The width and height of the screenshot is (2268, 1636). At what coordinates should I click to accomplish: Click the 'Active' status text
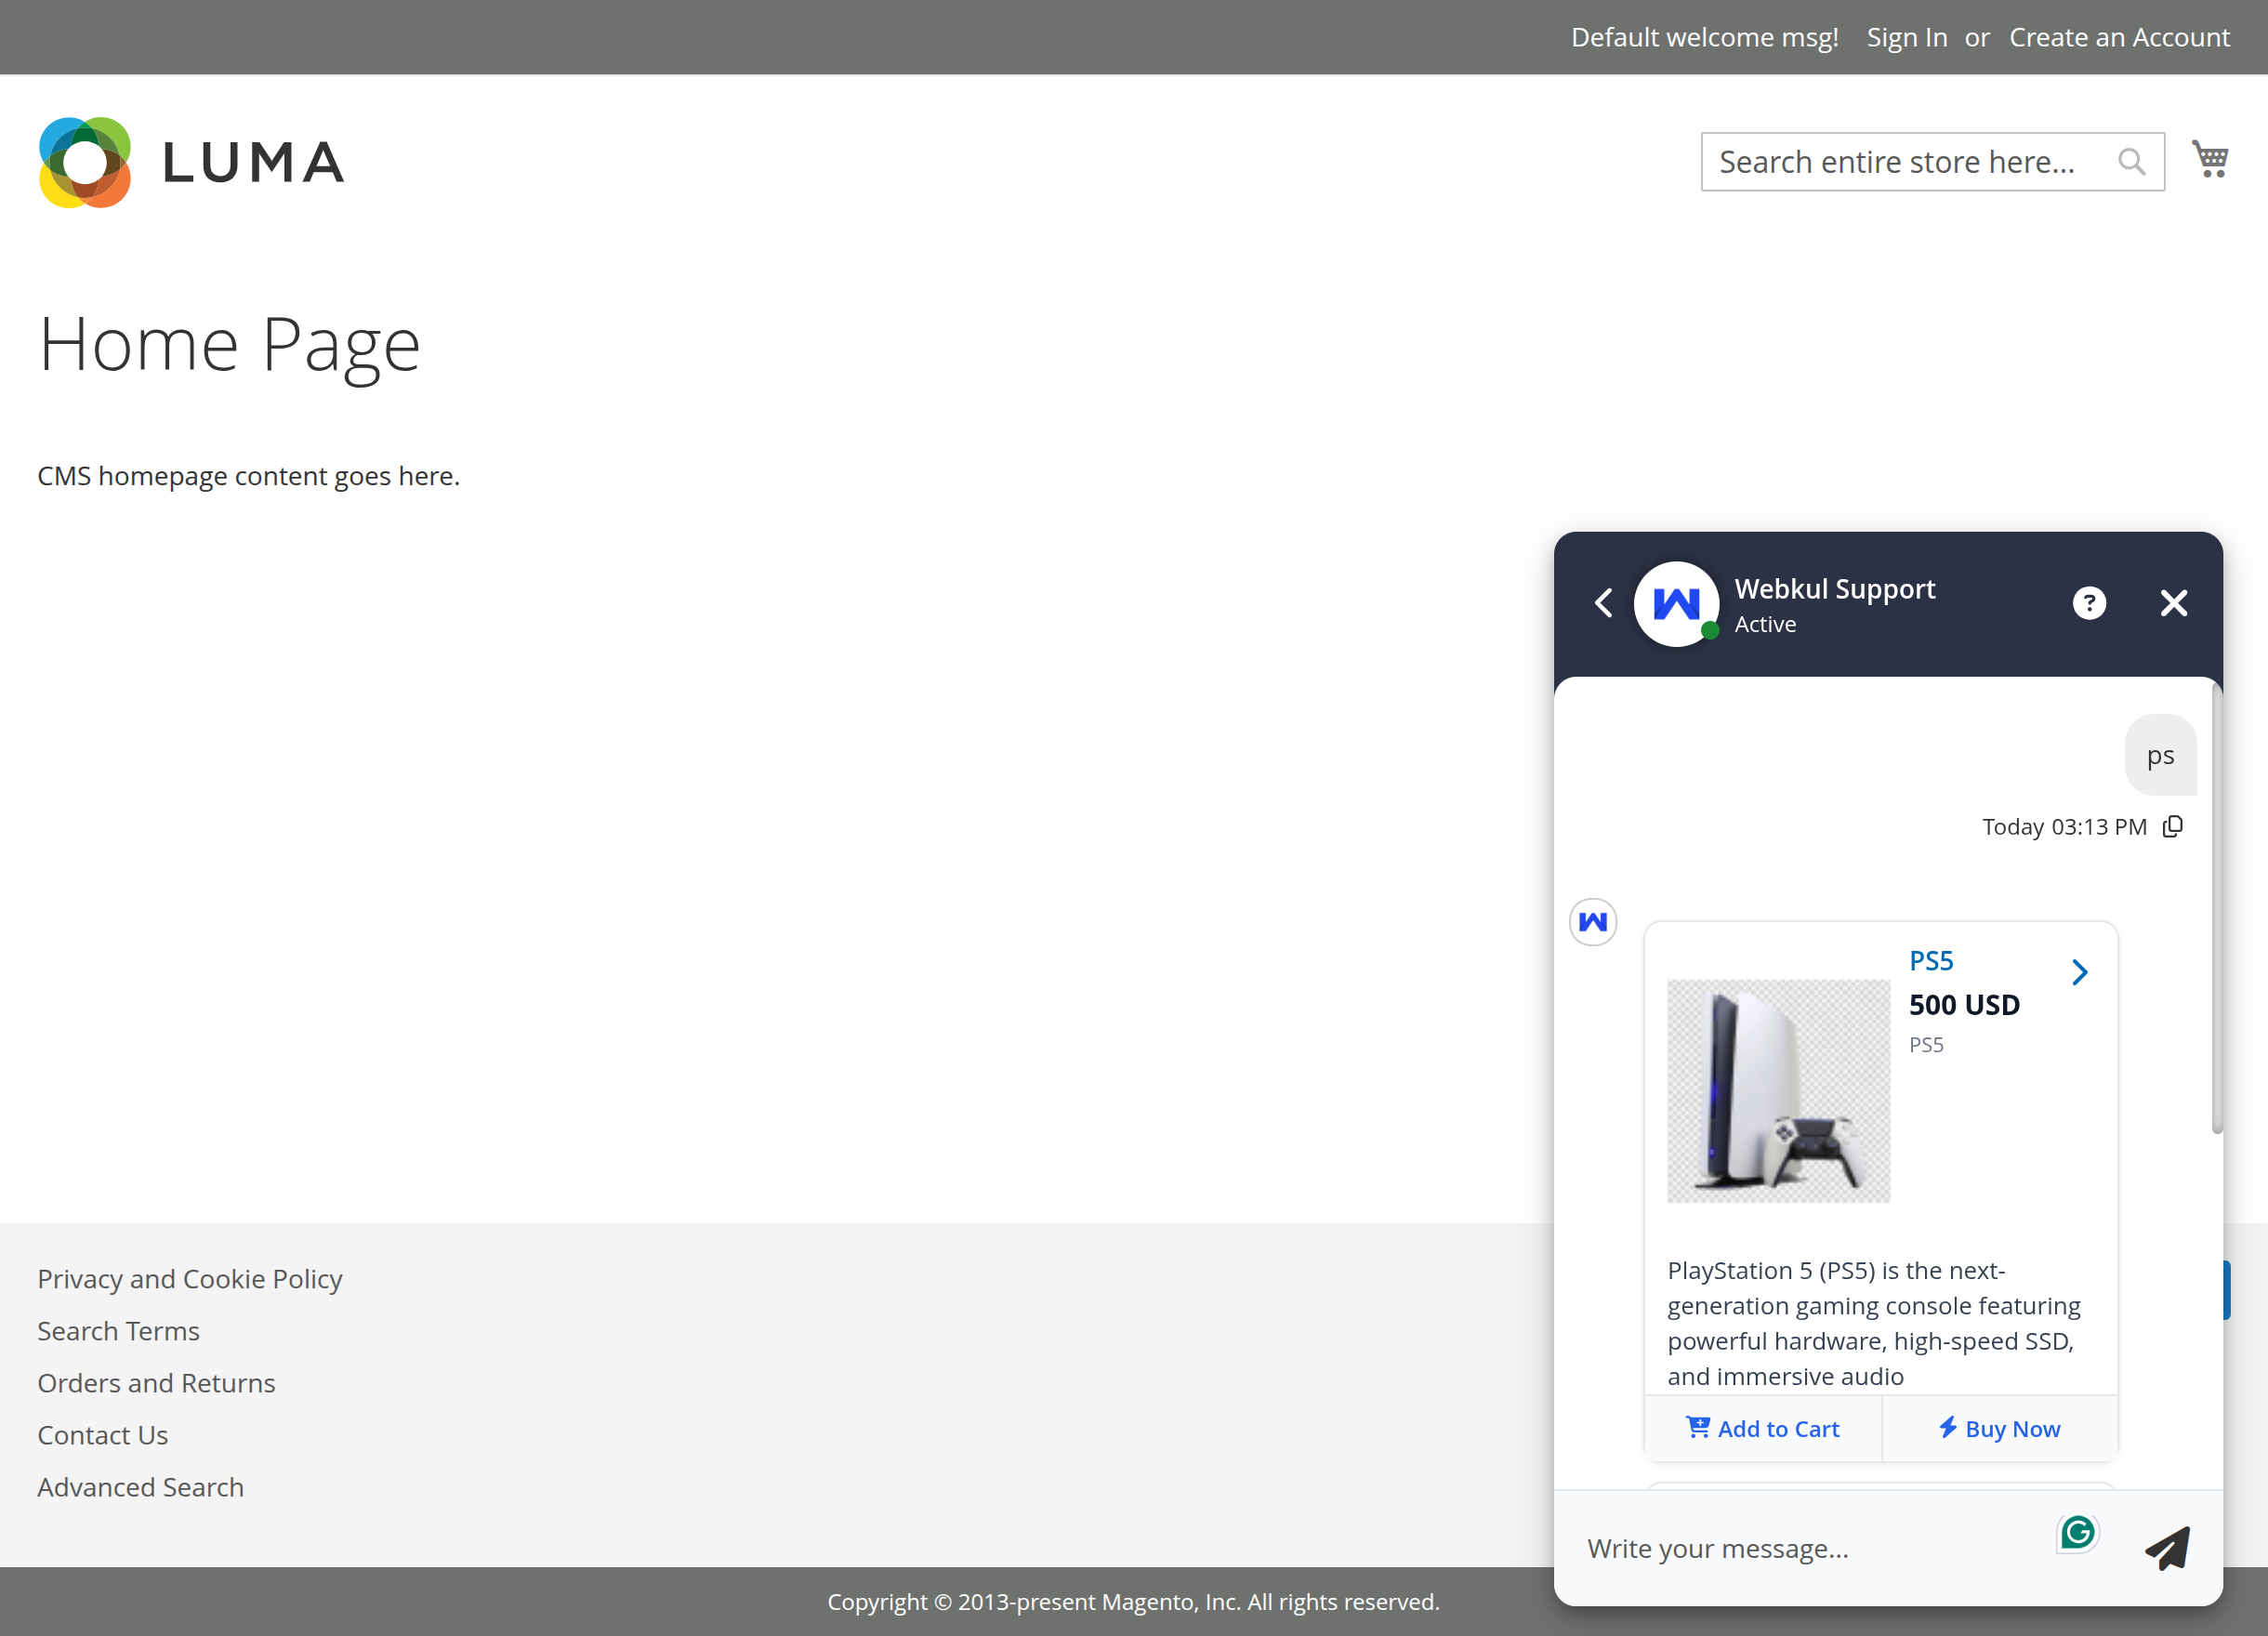coord(1765,624)
